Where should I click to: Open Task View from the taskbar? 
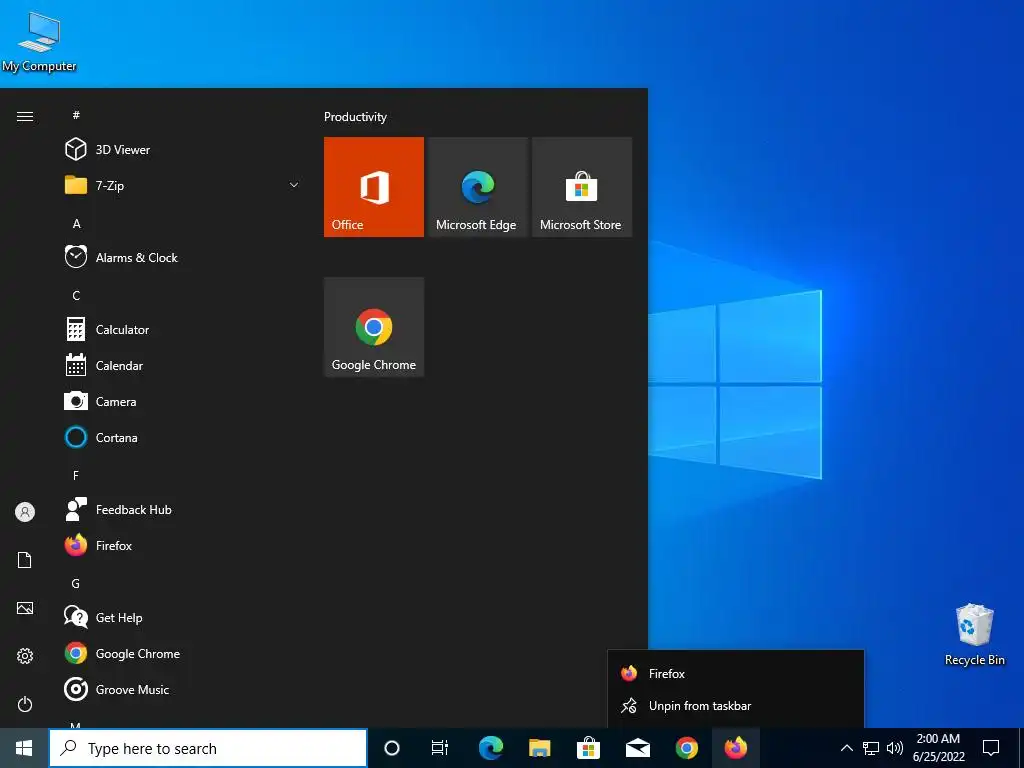click(440, 748)
